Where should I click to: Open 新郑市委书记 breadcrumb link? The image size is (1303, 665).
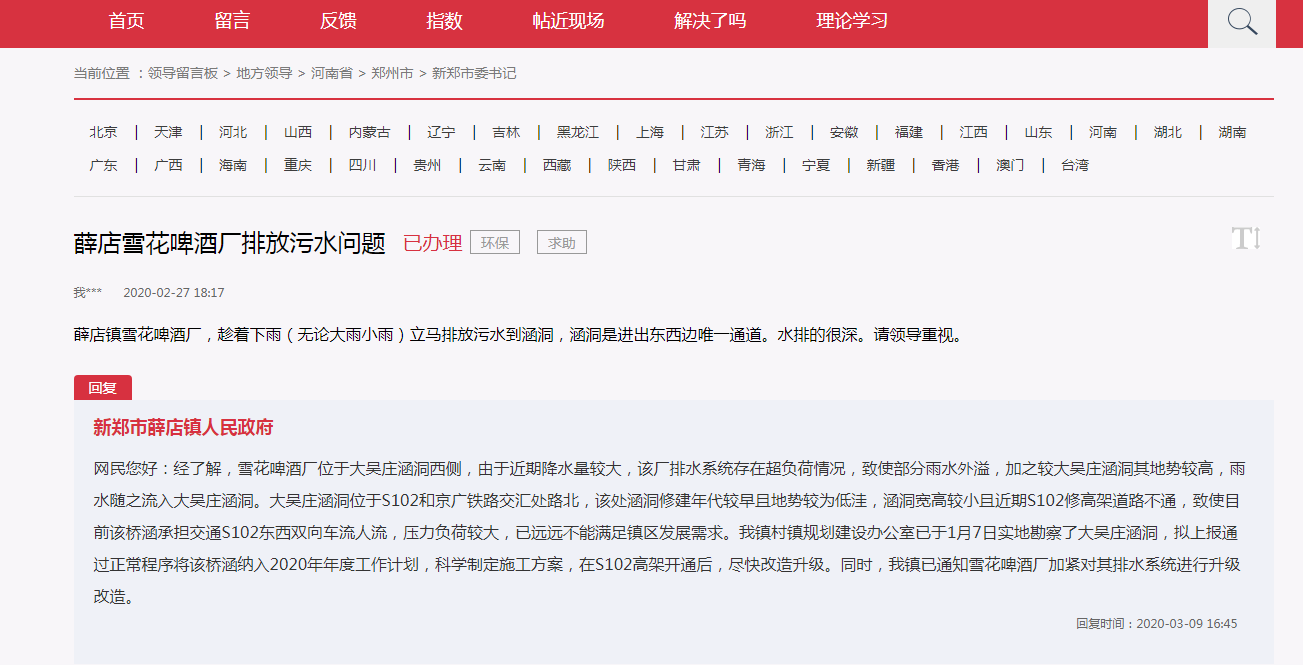(474, 73)
